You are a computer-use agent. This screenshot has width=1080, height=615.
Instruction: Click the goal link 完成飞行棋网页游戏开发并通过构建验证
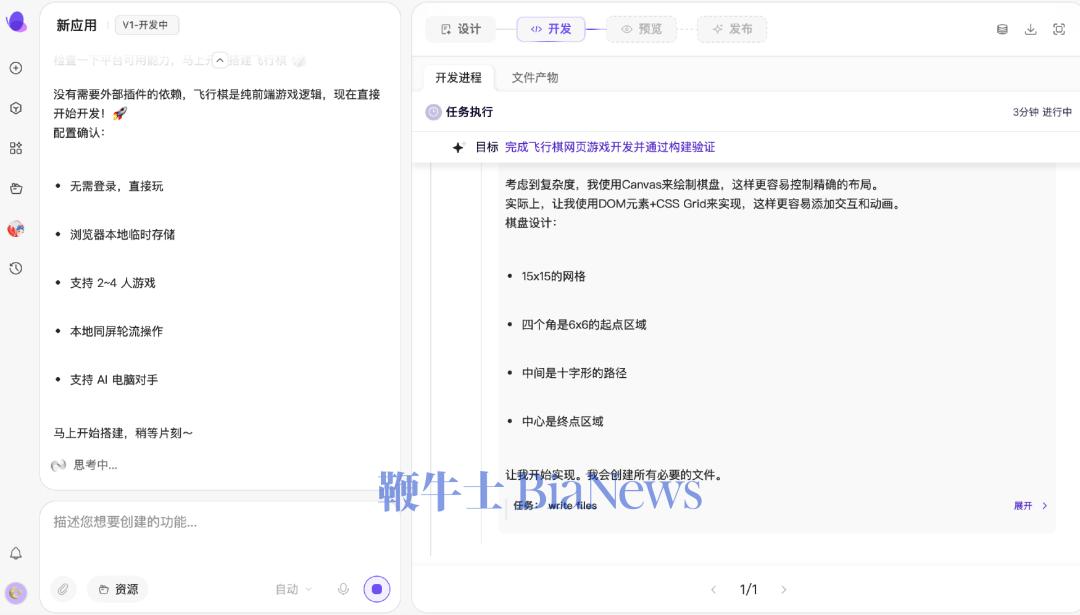pyautogui.click(x=610, y=147)
